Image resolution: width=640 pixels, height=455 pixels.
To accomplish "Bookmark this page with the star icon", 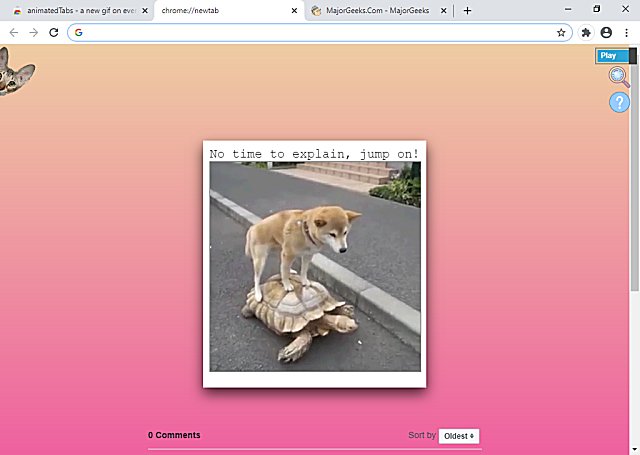I will (562, 32).
